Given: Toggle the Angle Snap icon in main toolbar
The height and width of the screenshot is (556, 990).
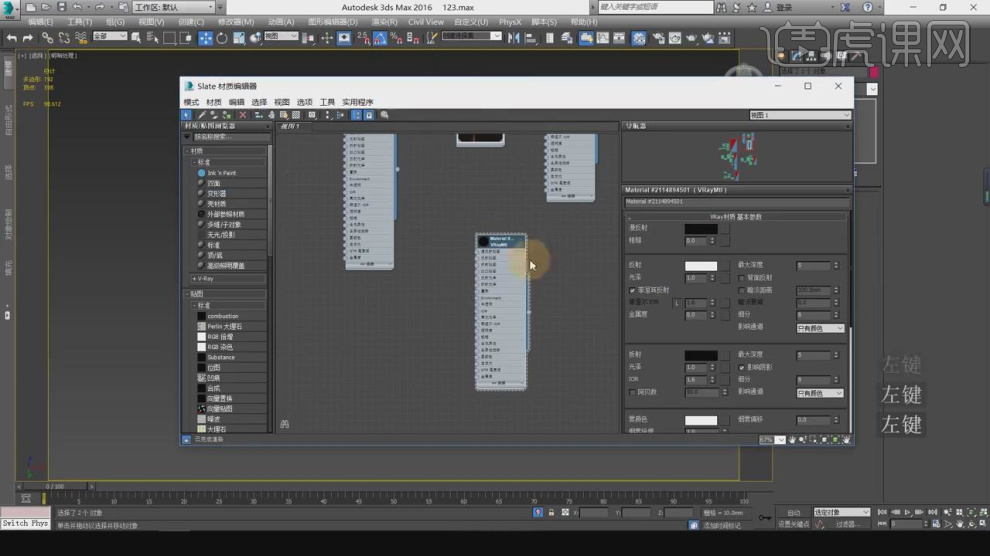Looking at the screenshot, I should point(380,38).
